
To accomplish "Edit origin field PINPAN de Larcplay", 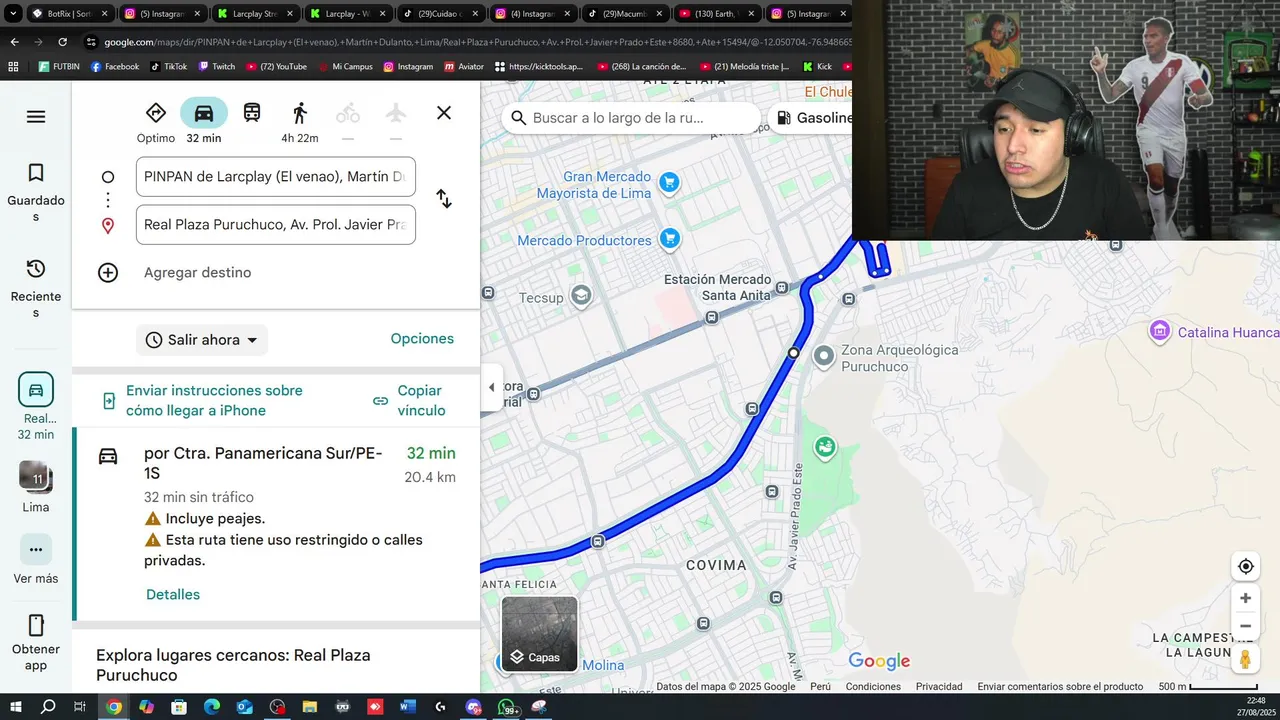I will 276,176.
